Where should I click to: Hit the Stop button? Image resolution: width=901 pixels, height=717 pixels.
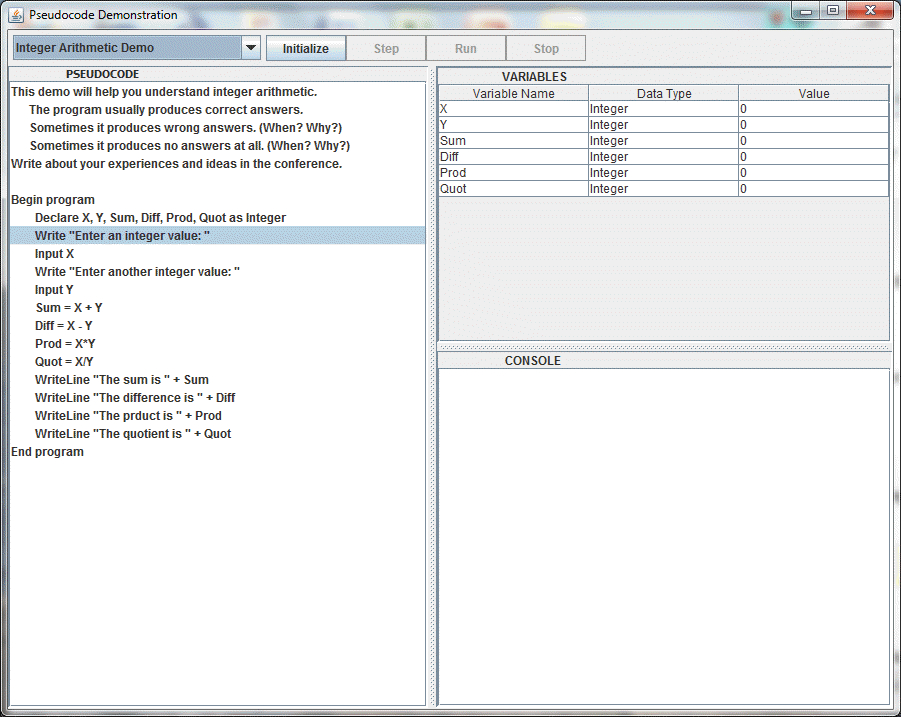(546, 48)
